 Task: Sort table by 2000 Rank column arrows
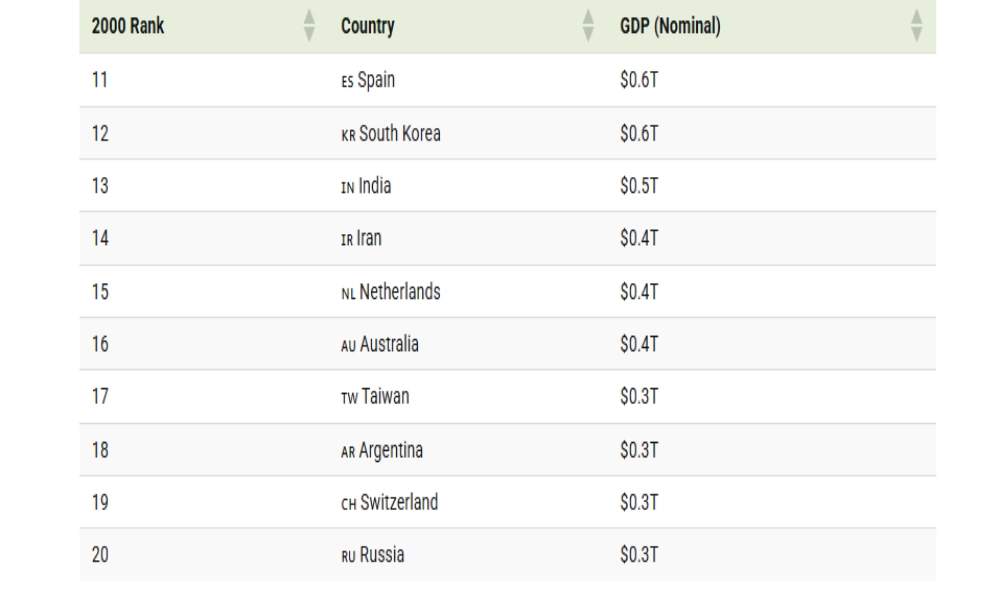309,27
